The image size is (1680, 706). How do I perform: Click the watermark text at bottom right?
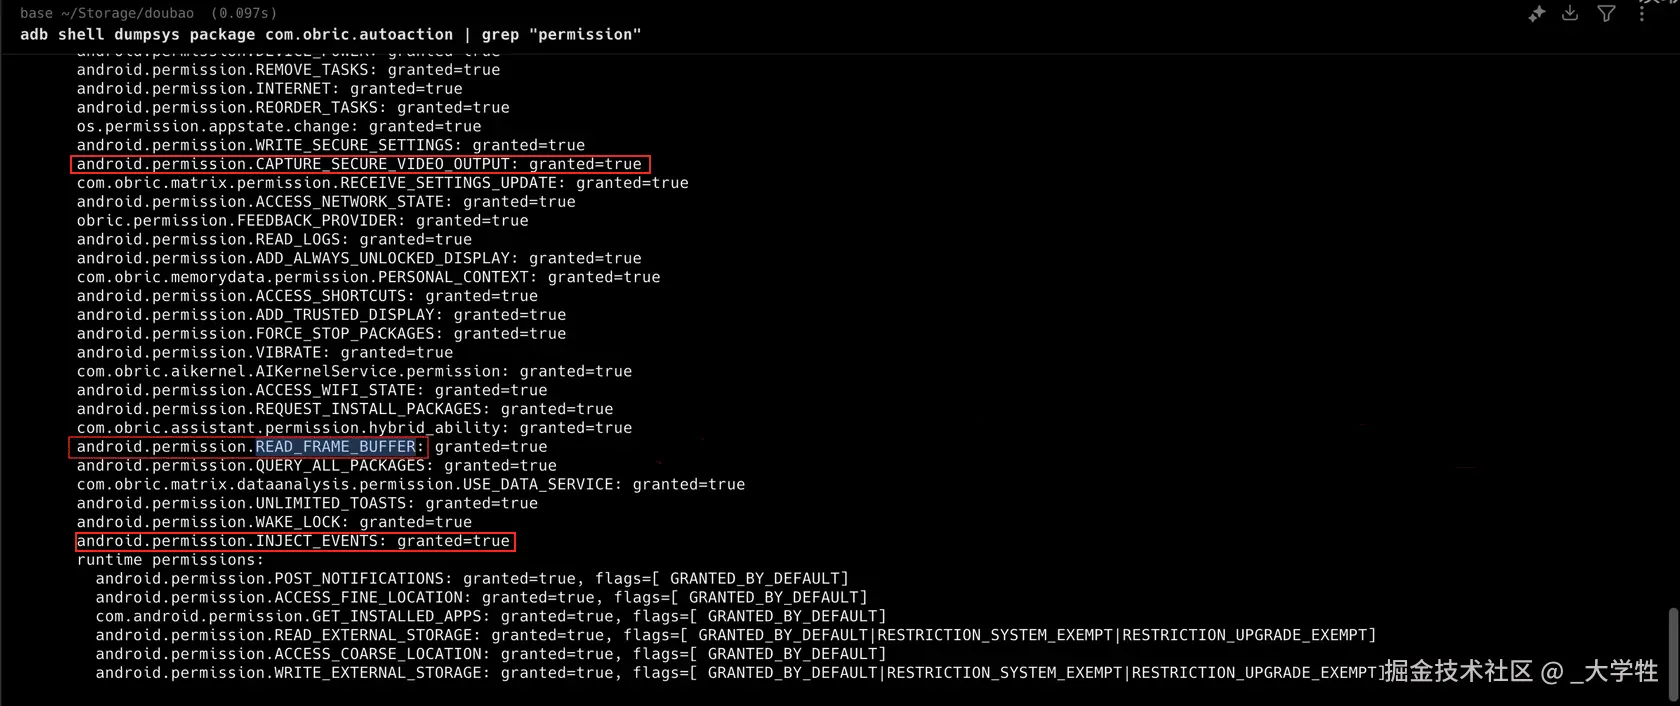[x=1520, y=671]
